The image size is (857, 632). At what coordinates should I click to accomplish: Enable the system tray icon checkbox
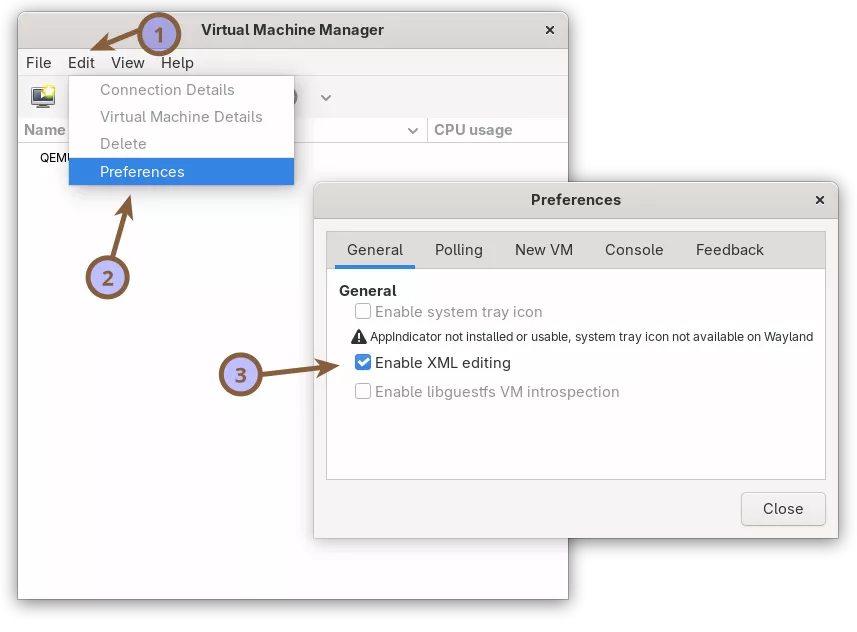coord(364,311)
